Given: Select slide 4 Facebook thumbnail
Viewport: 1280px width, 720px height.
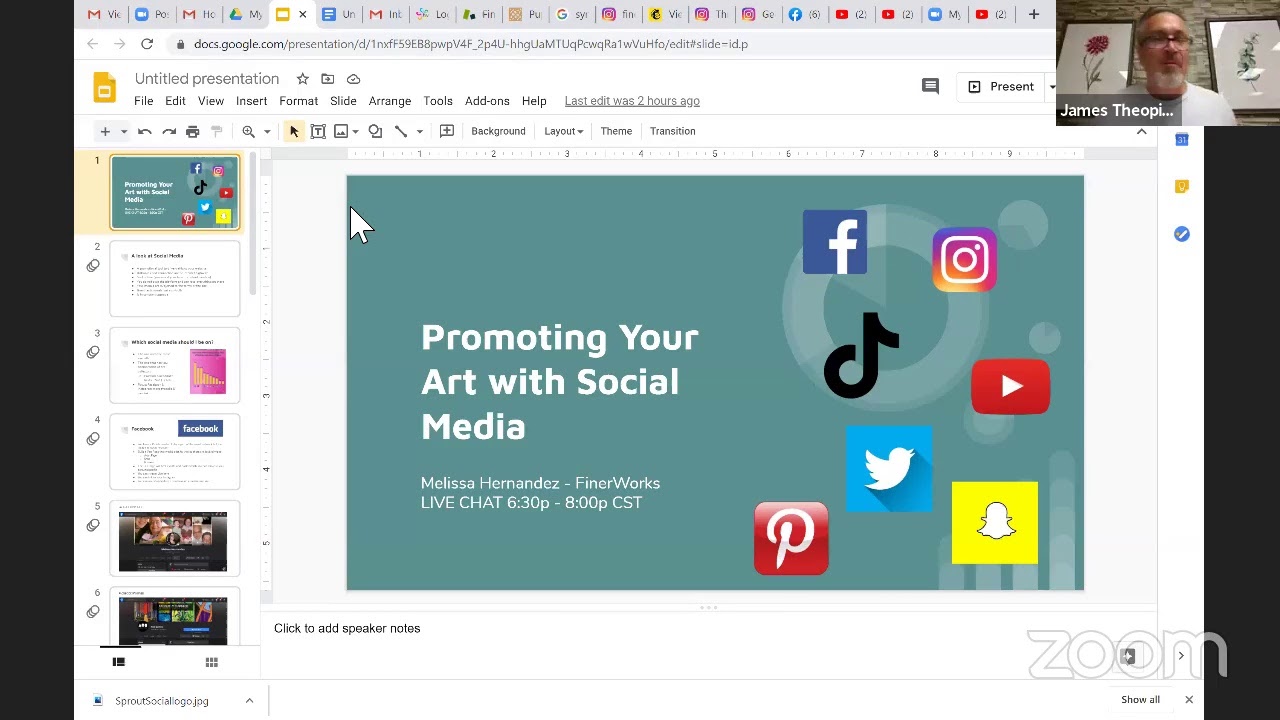Looking at the screenshot, I should pos(175,452).
